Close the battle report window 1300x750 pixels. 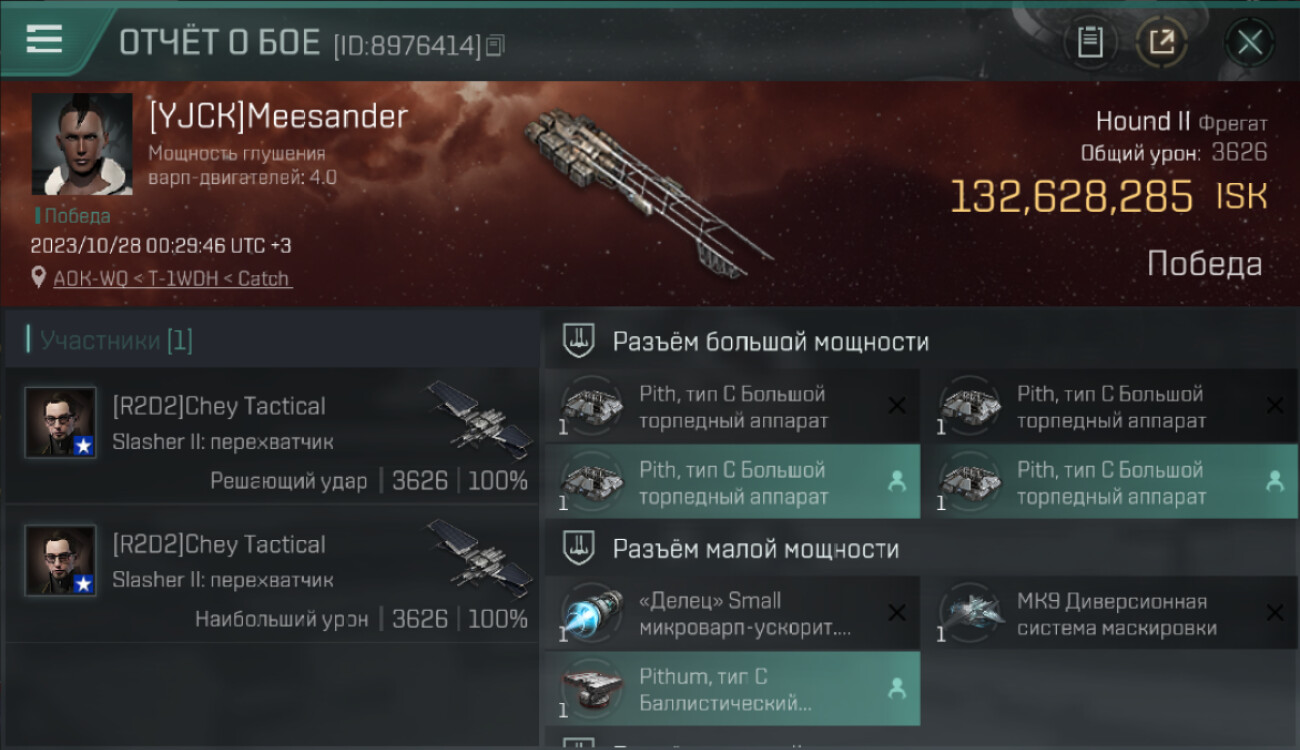(x=1249, y=42)
